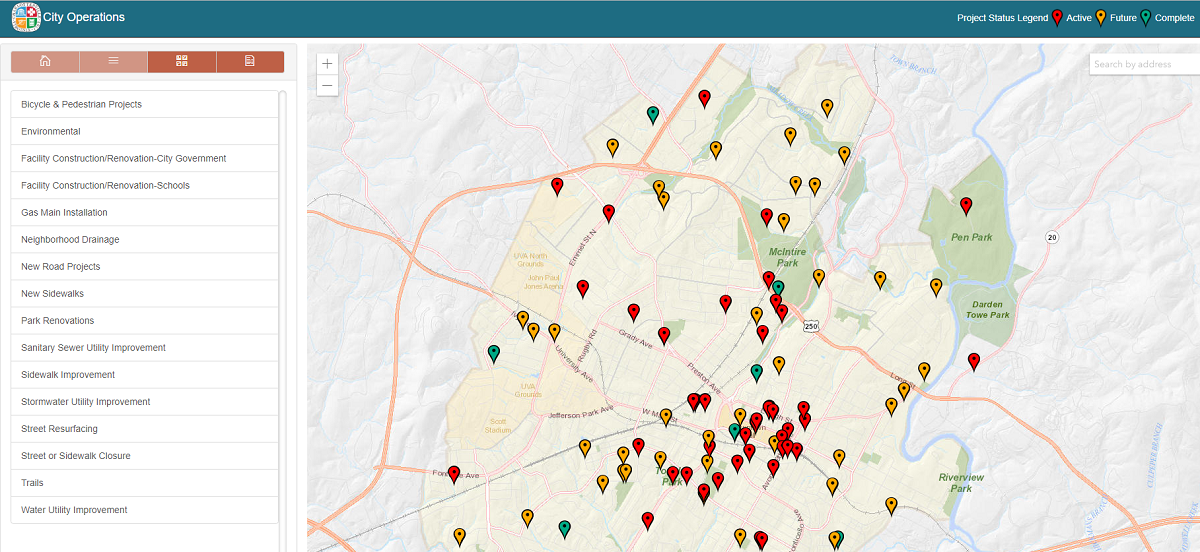
Task: Click the red marker in Pen Park
Action: [x=966, y=206]
